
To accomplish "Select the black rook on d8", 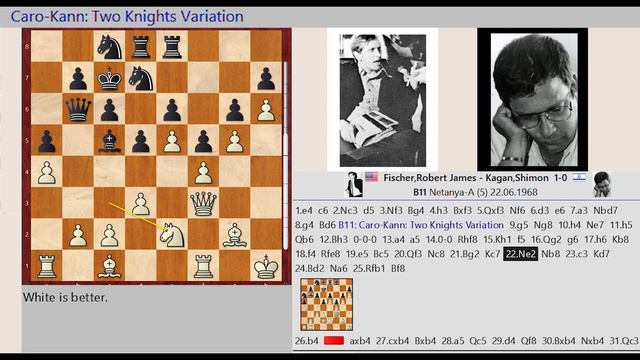I will point(140,47).
